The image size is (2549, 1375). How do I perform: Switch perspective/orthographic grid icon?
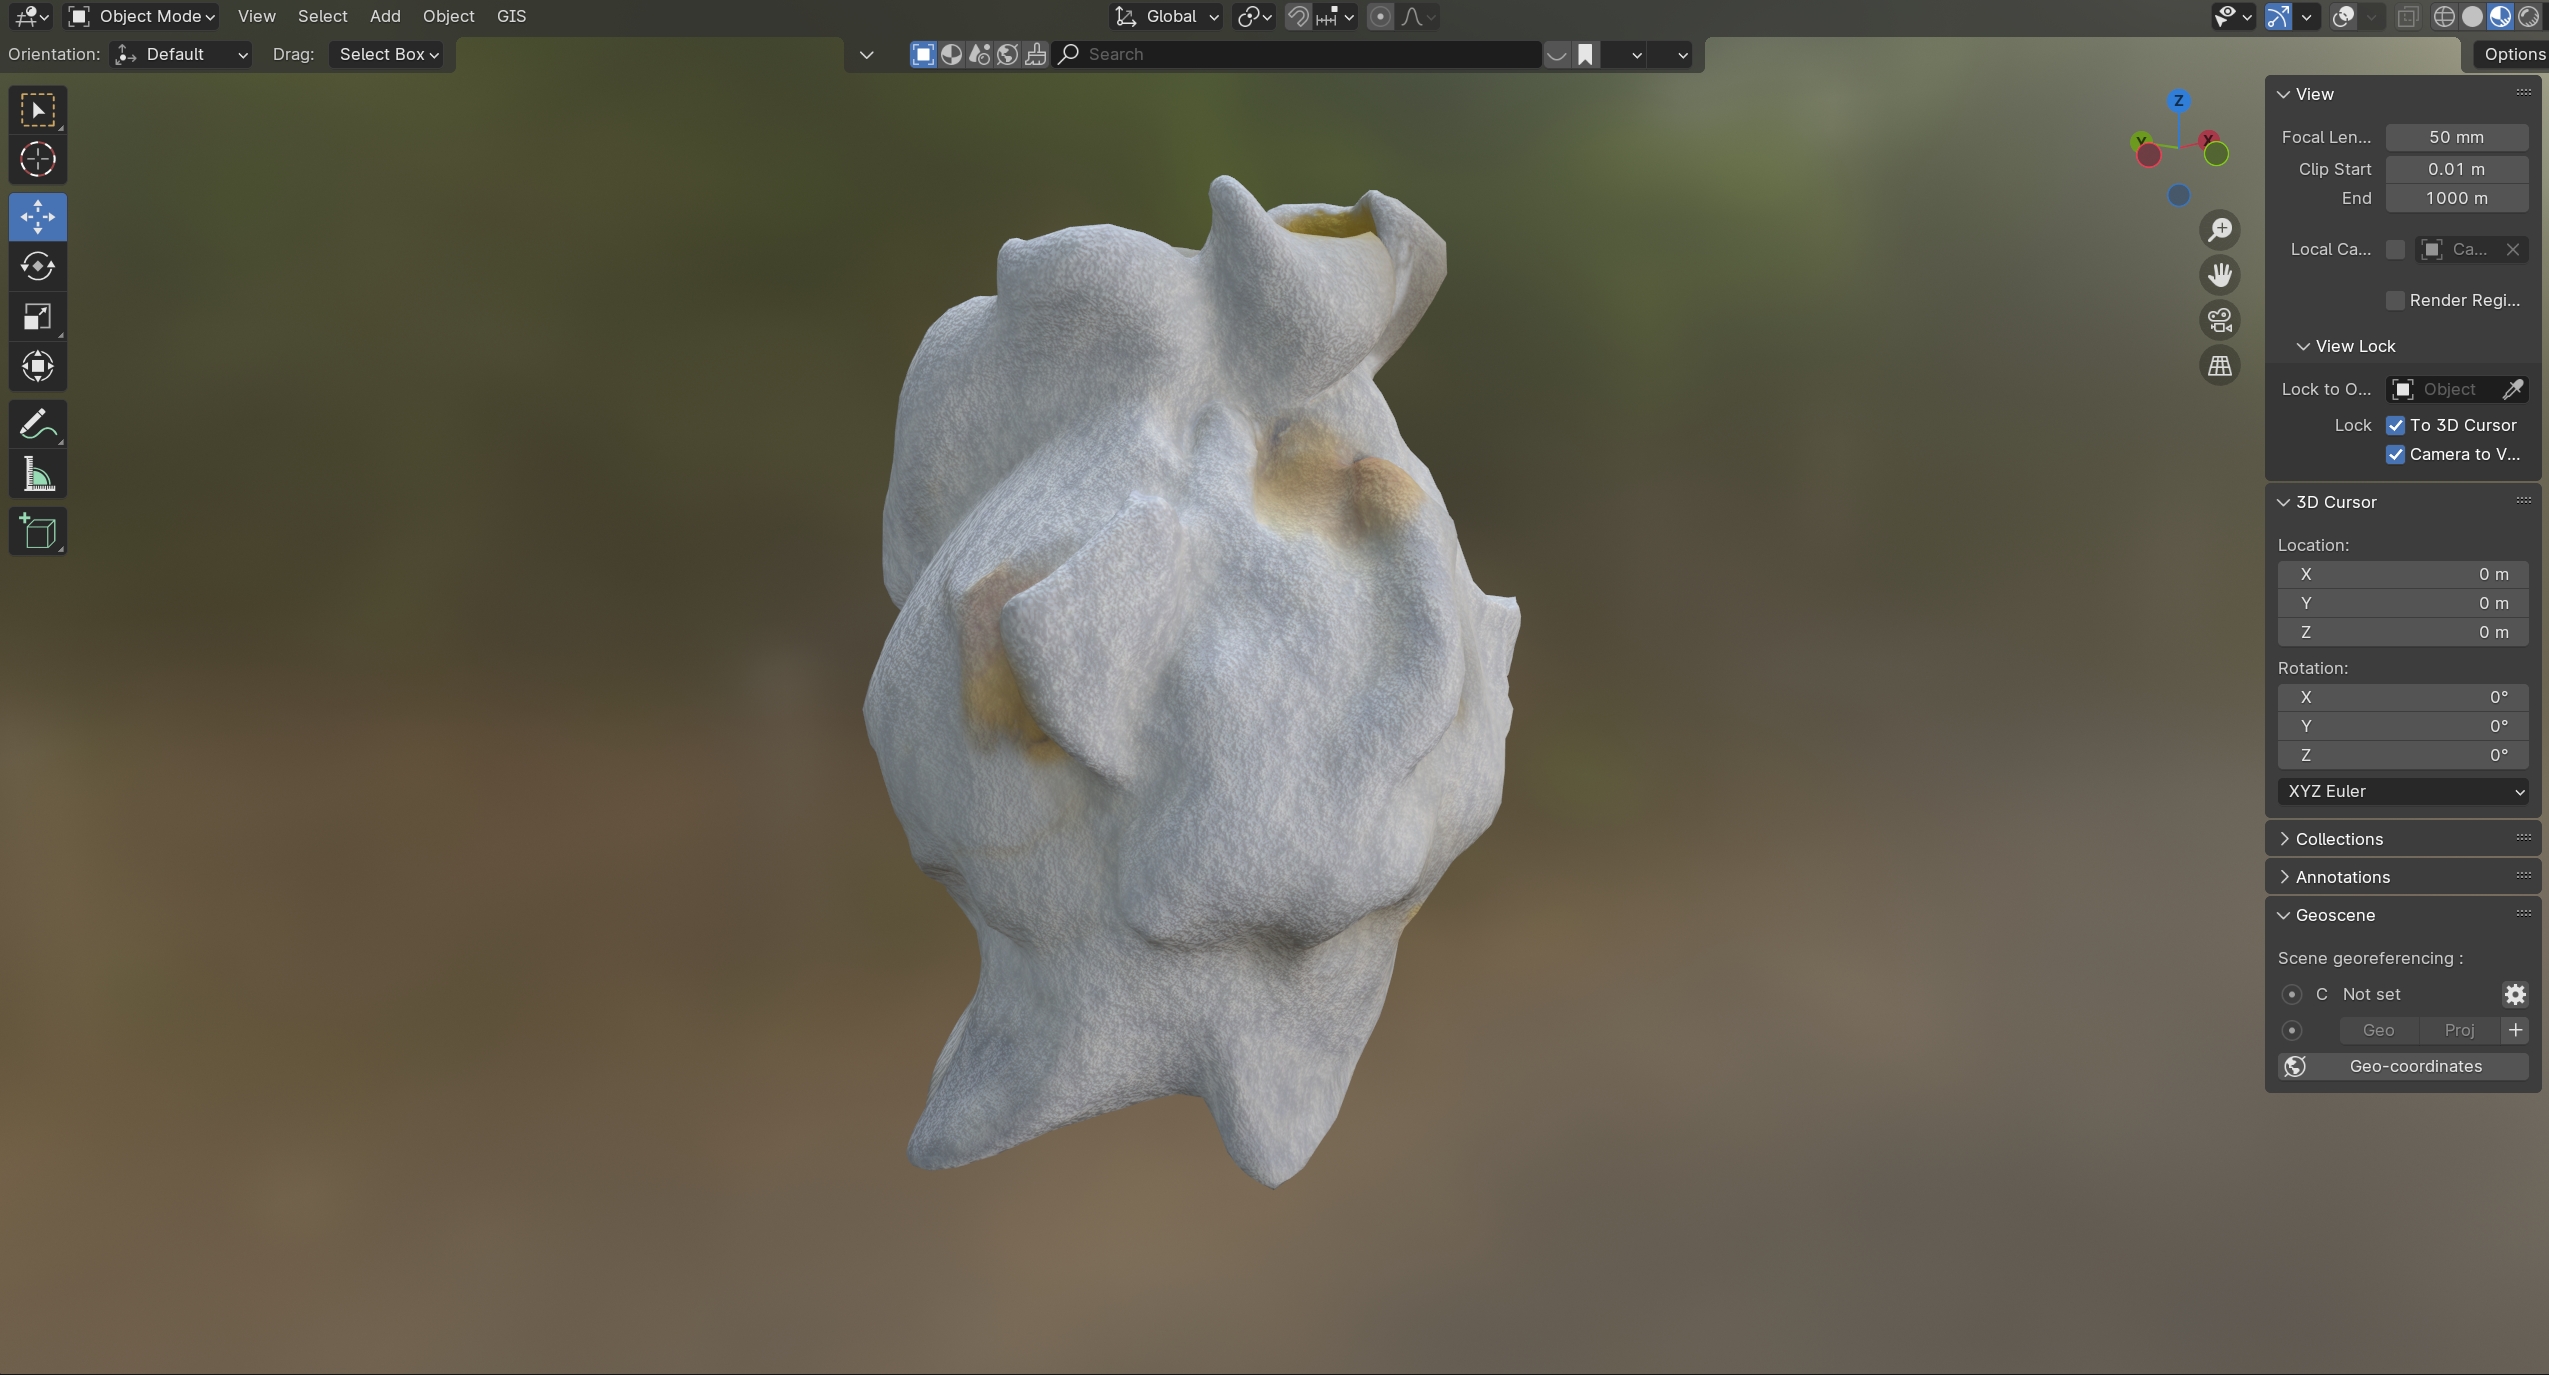coord(2219,366)
